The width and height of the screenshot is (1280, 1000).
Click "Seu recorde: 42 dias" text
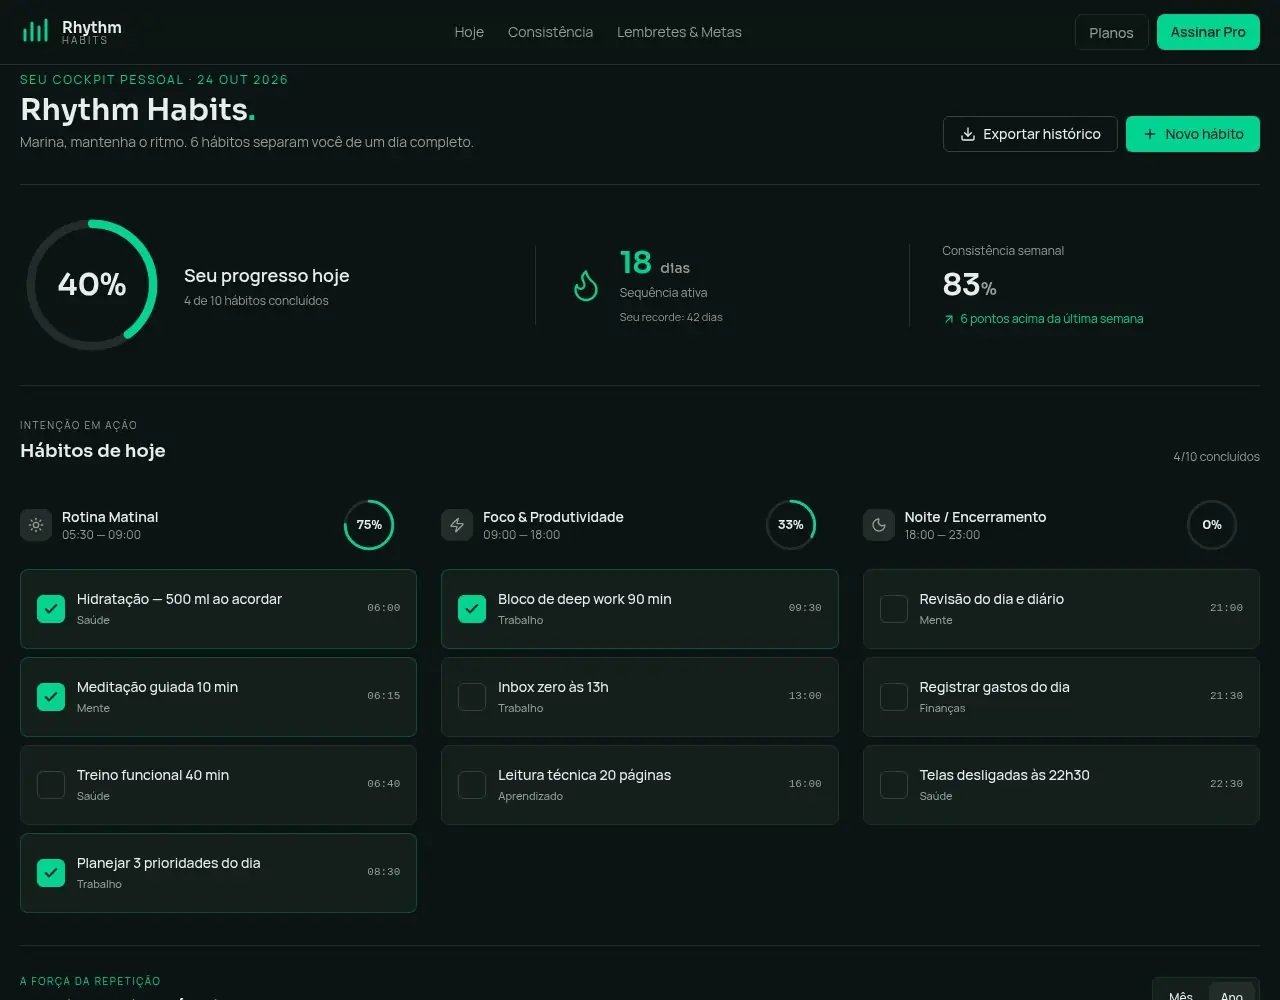(671, 317)
